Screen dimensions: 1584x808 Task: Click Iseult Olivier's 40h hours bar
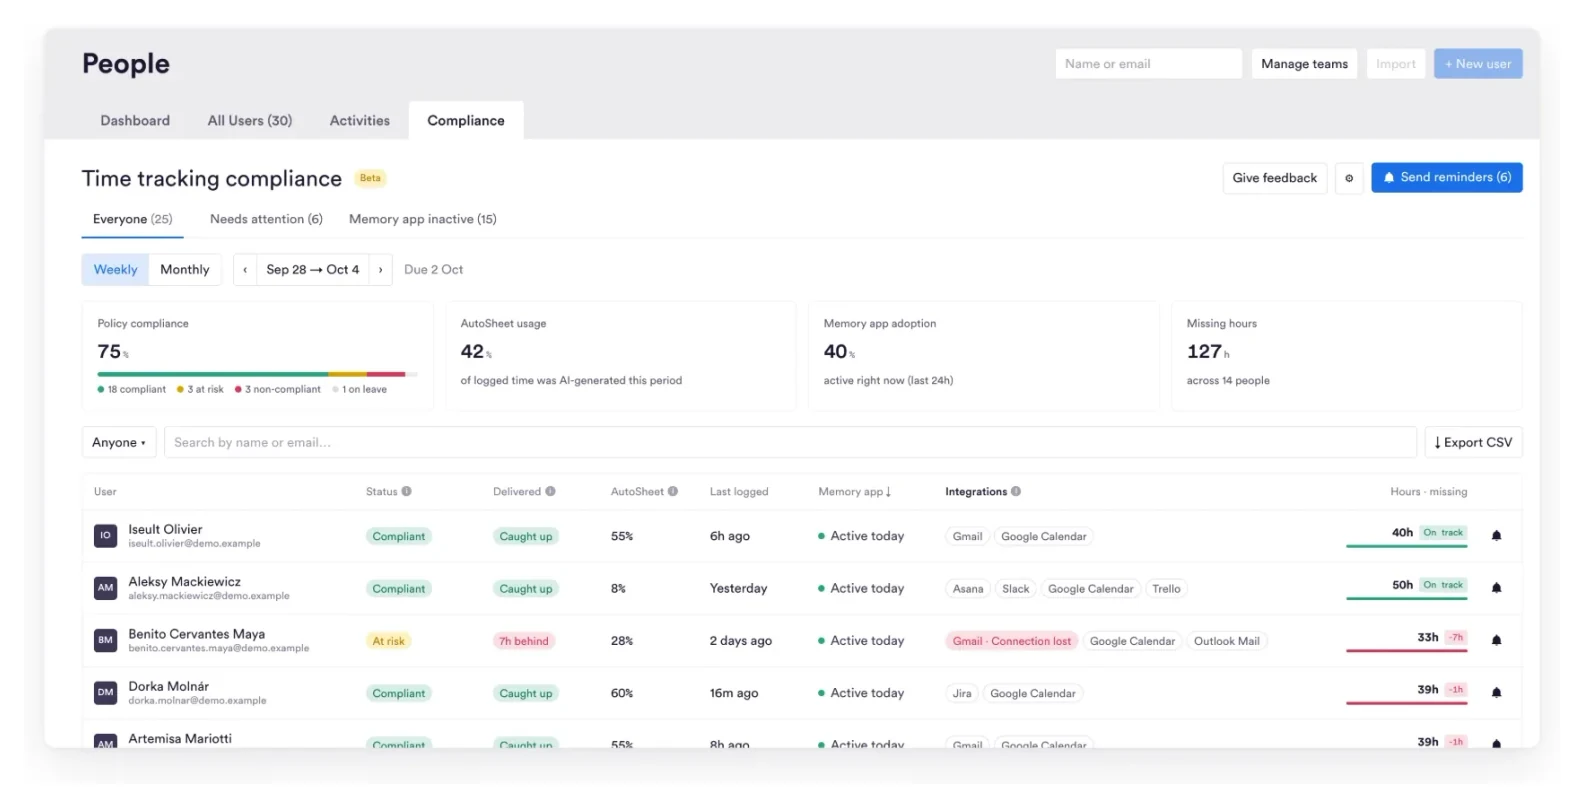[x=1406, y=545]
